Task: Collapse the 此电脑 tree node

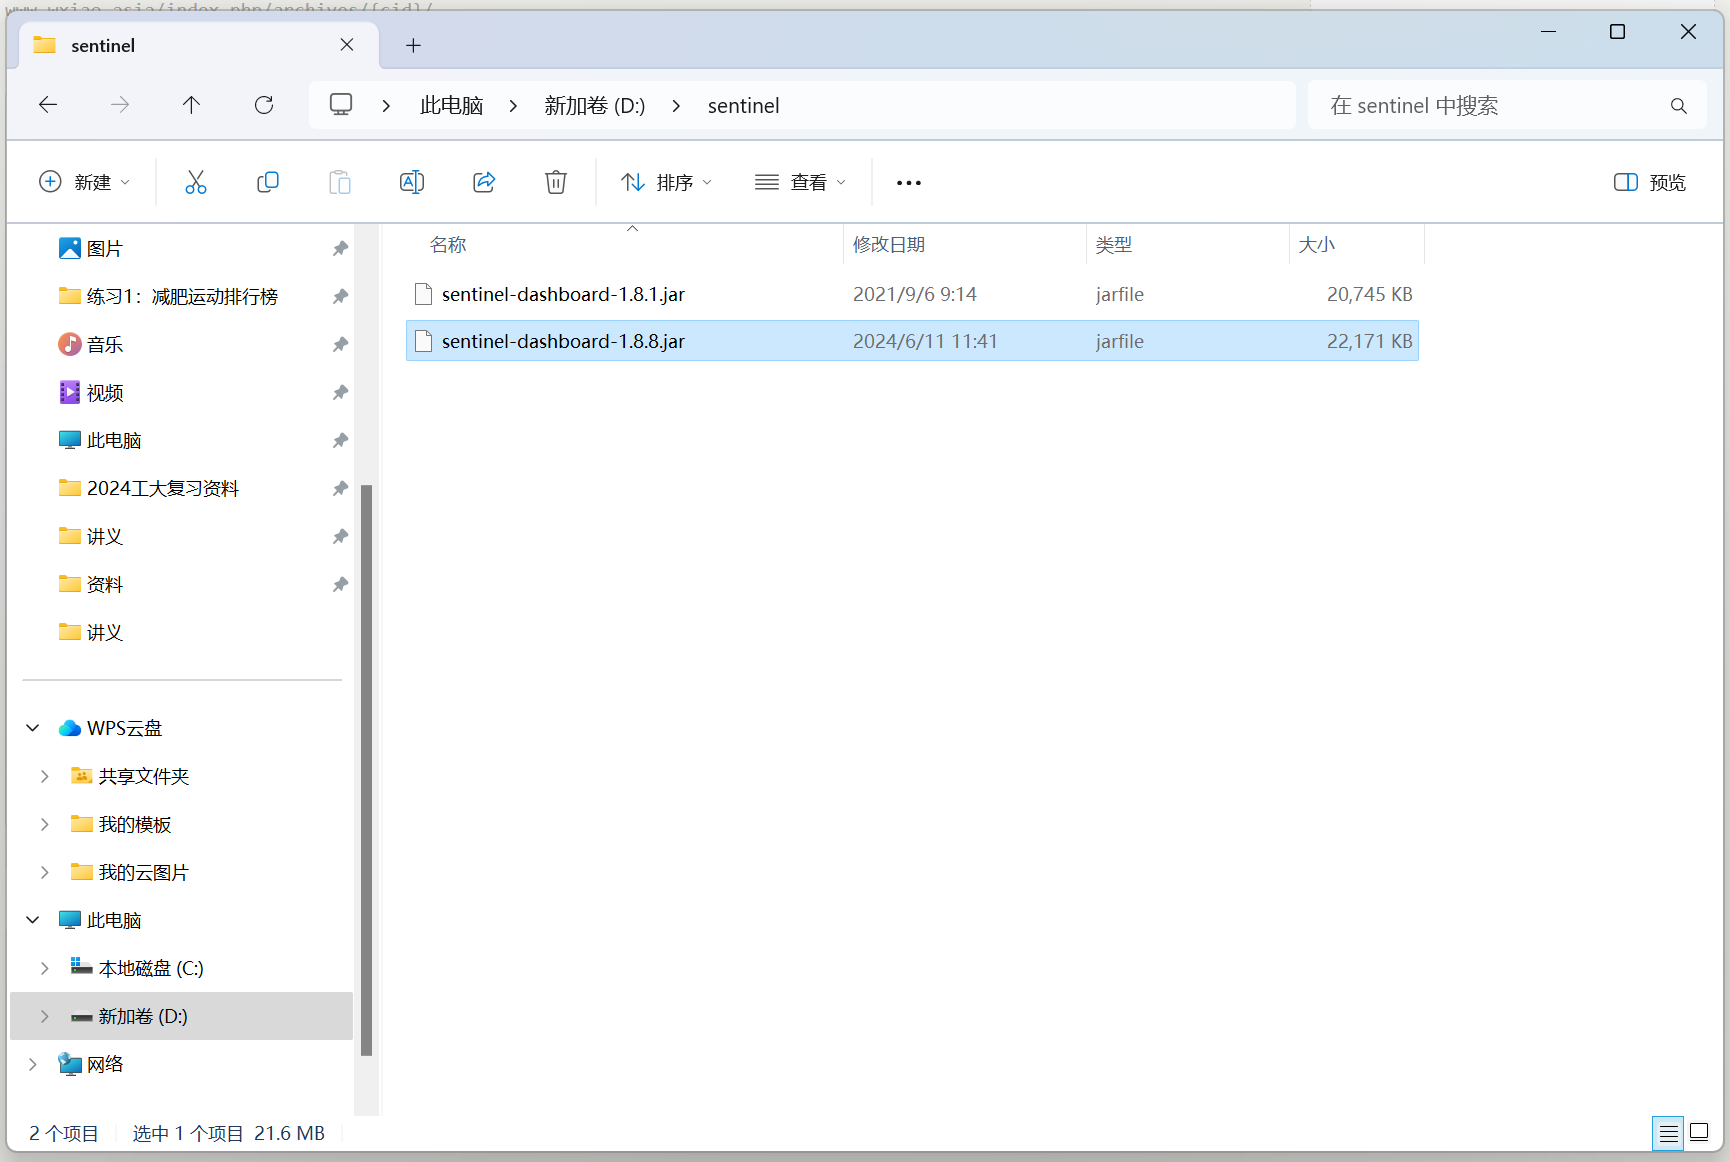Action: (33, 920)
